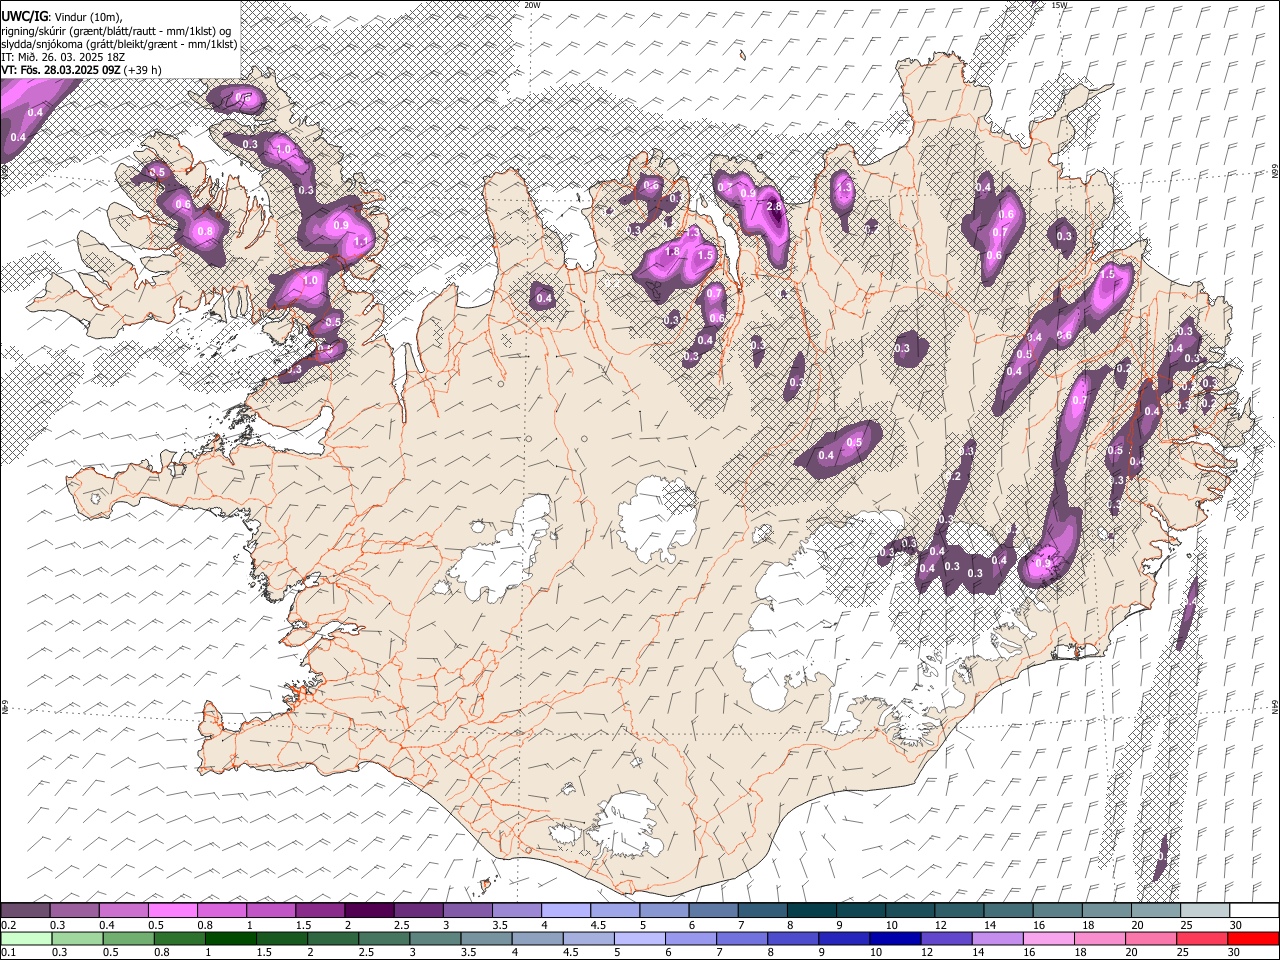This screenshot has width=1280, height=960.
Task: Select the bright red lower-row swatch starting at 30
Action: 1253,938
